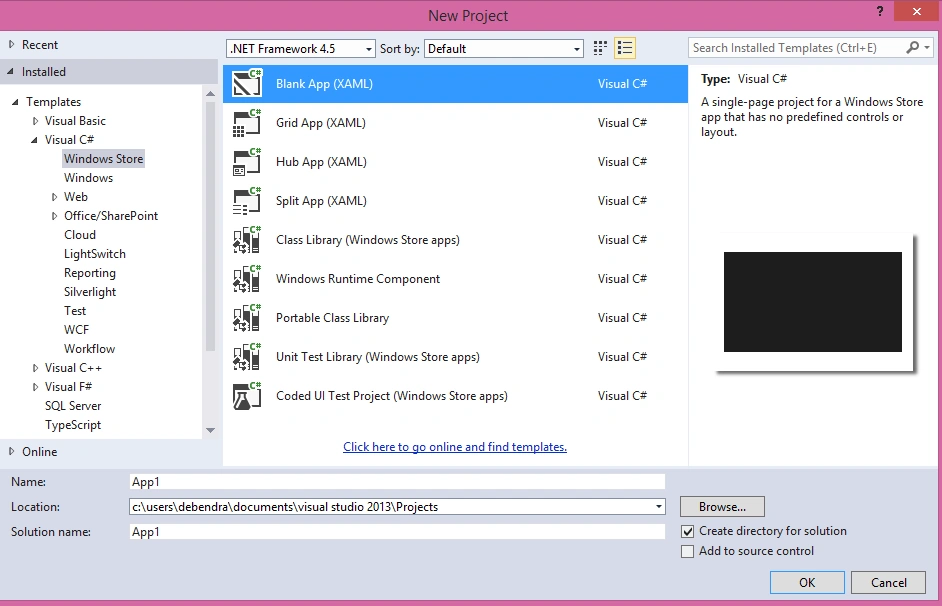The height and width of the screenshot is (606, 942).
Task: Click the blank app preview thumbnail
Action: click(812, 302)
